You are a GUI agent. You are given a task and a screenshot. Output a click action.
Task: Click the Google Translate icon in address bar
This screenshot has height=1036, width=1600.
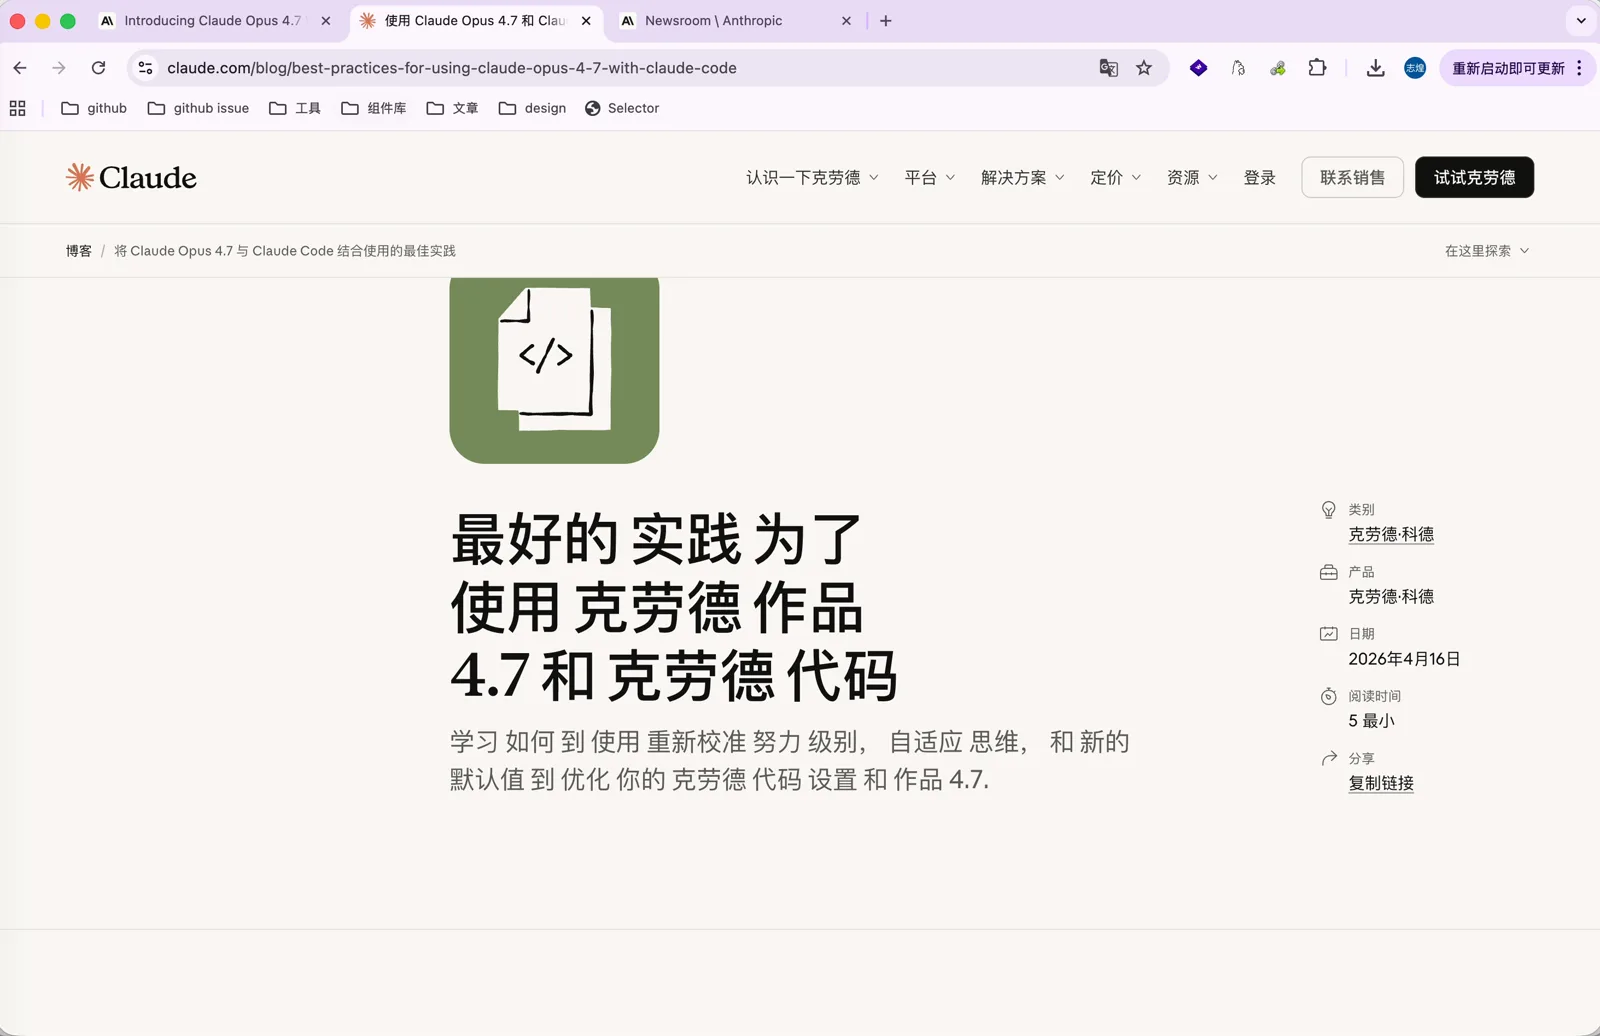(1108, 68)
